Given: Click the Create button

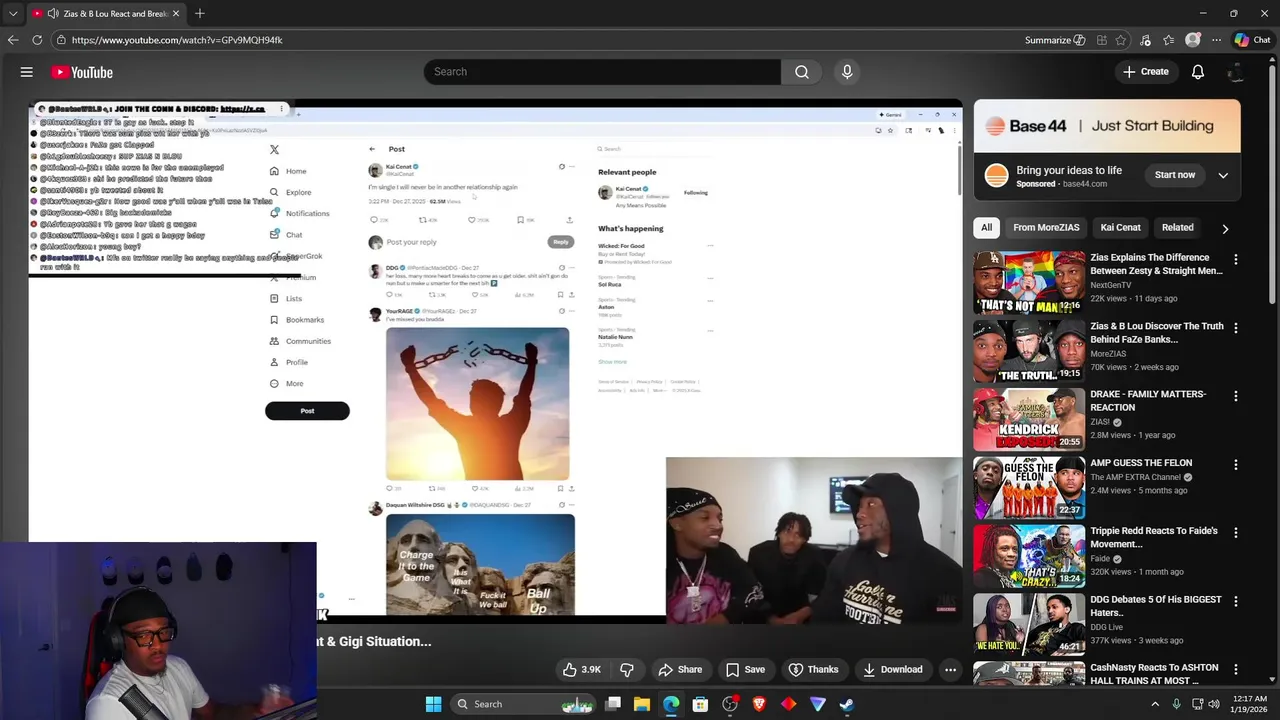Looking at the screenshot, I should click(x=1146, y=72).
